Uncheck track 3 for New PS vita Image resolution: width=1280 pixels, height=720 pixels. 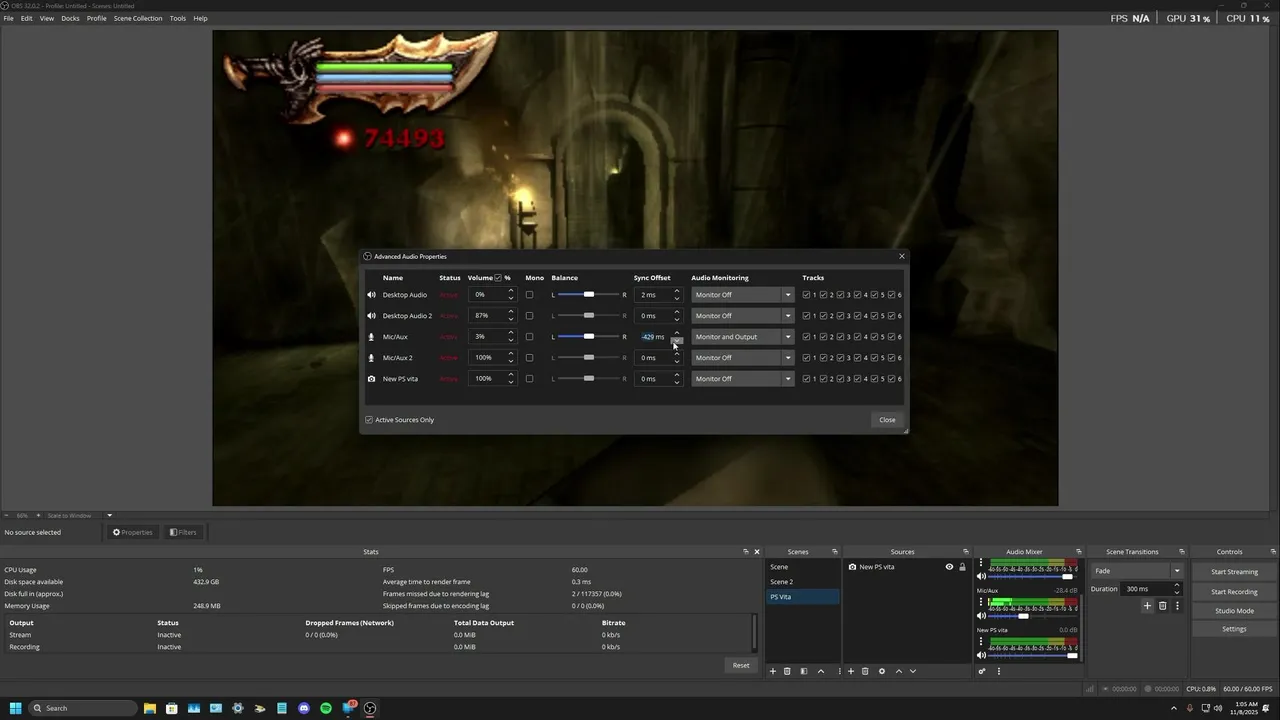840,379
